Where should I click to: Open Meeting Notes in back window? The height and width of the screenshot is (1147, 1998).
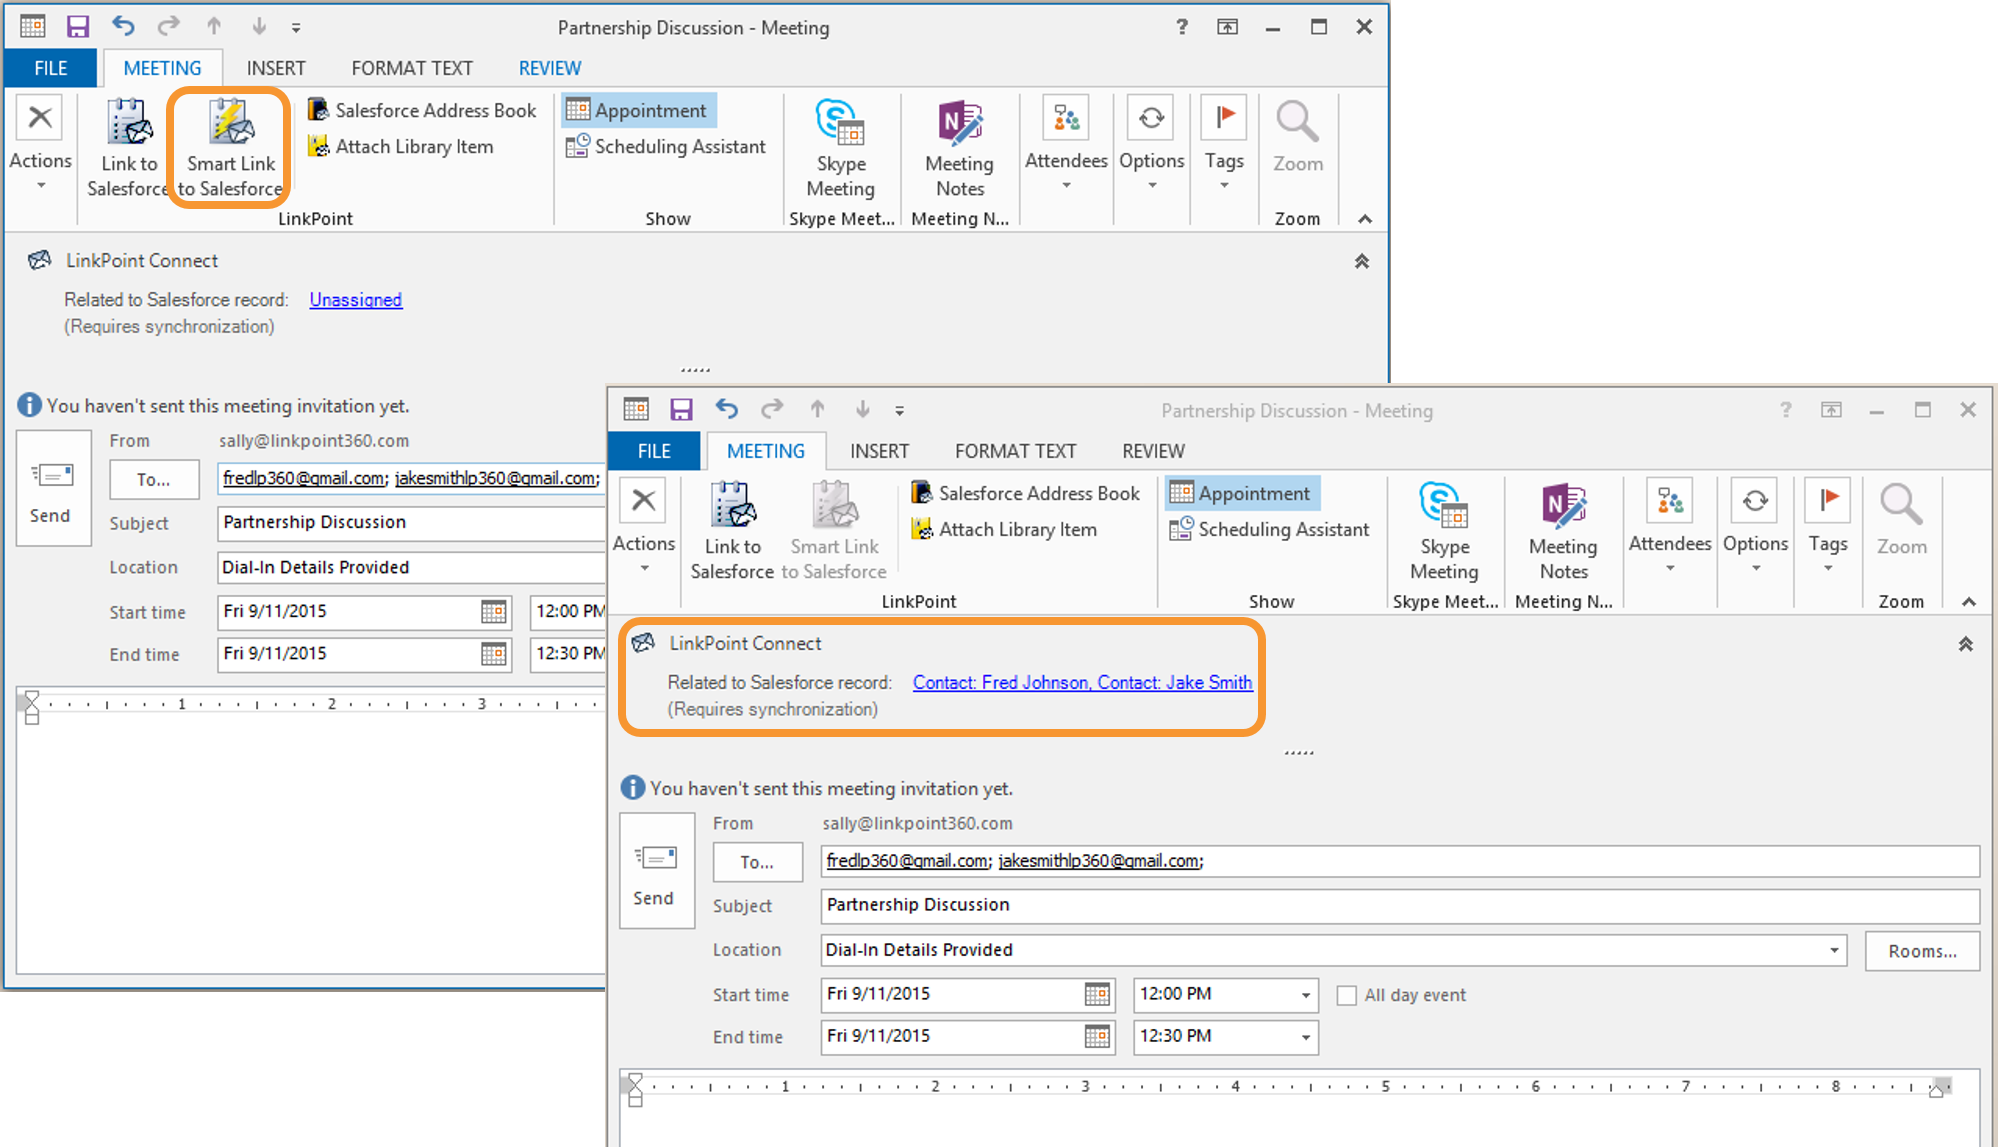tap(959, 148)
